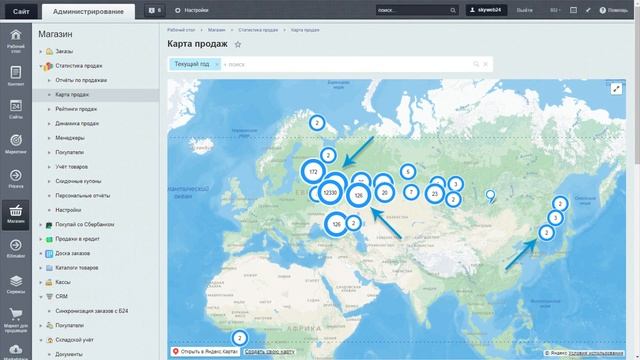Click the notifications counter icon in top bar
Image resolution: width=640 pixels, height=360 pixels.
(155, 10)
